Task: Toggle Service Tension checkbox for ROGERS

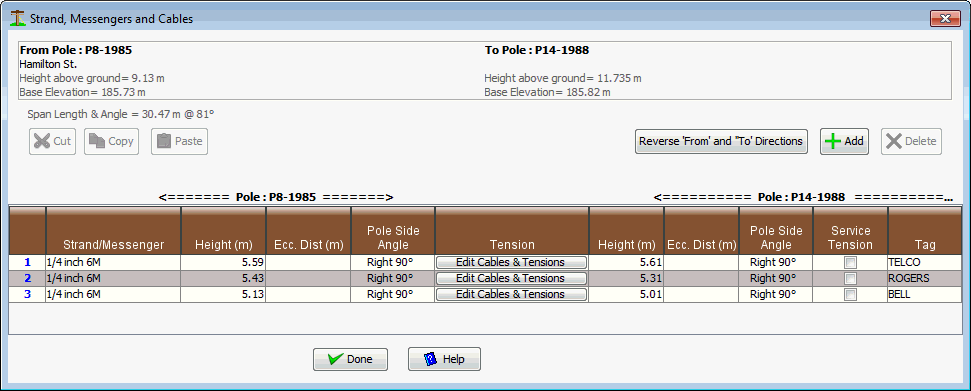Action: click(x=851, y=279)
